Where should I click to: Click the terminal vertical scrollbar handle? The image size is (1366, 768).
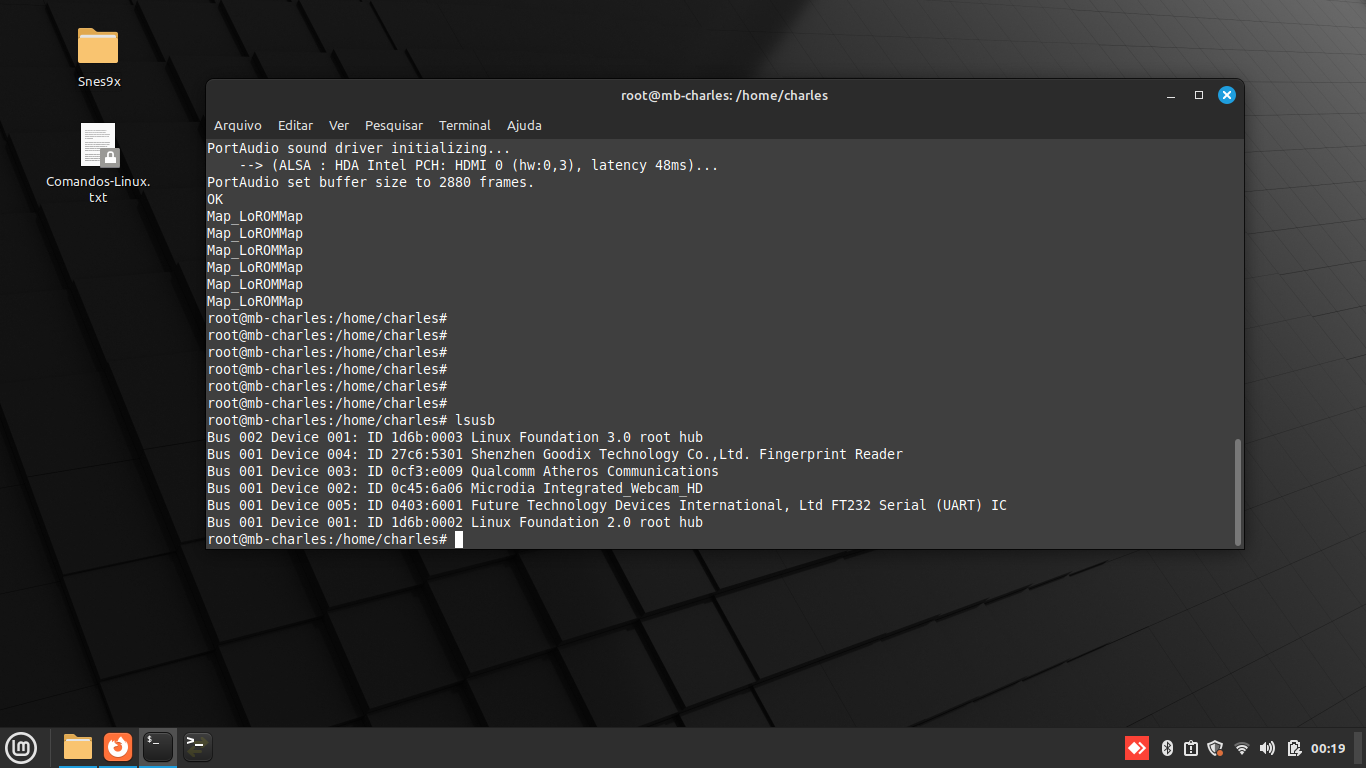tap(1239, 492)
